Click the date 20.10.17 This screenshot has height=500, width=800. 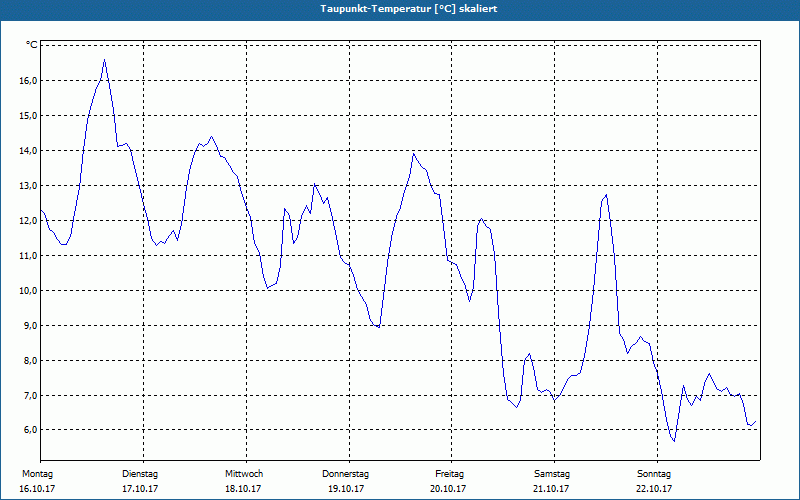448,489
